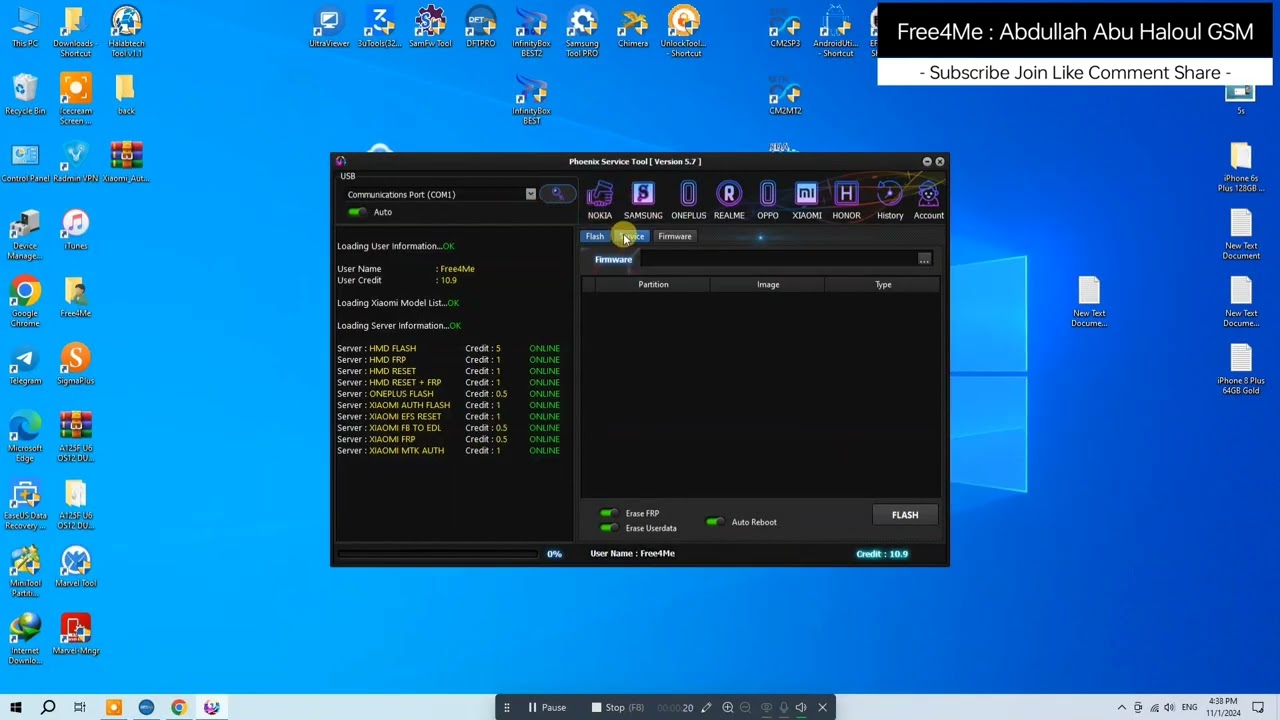1280x720 pixels.
Task: Click the ONEPLUS FLASH server row
Action: coord(448,394)
